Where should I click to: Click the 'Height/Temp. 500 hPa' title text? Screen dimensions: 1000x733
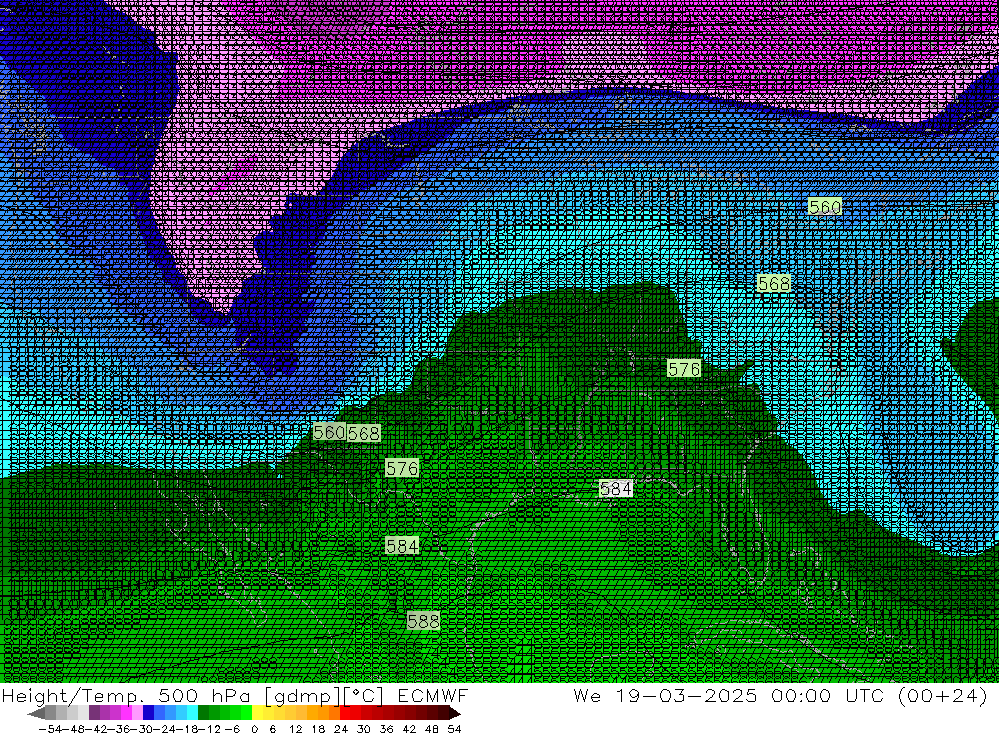click(x=126, y=695)
